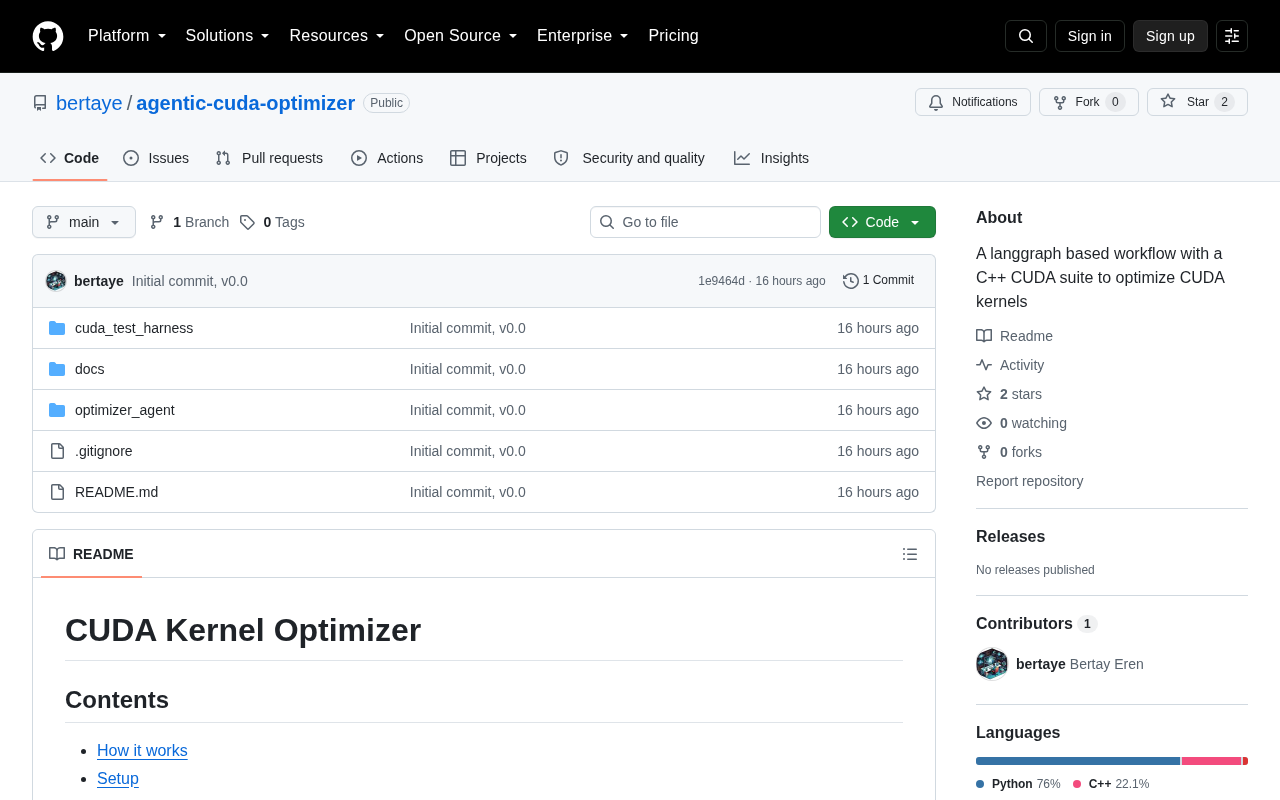The image size is (1280, 800).
Task: Click the .gitignore file icon
Action: tap(57, 451)
